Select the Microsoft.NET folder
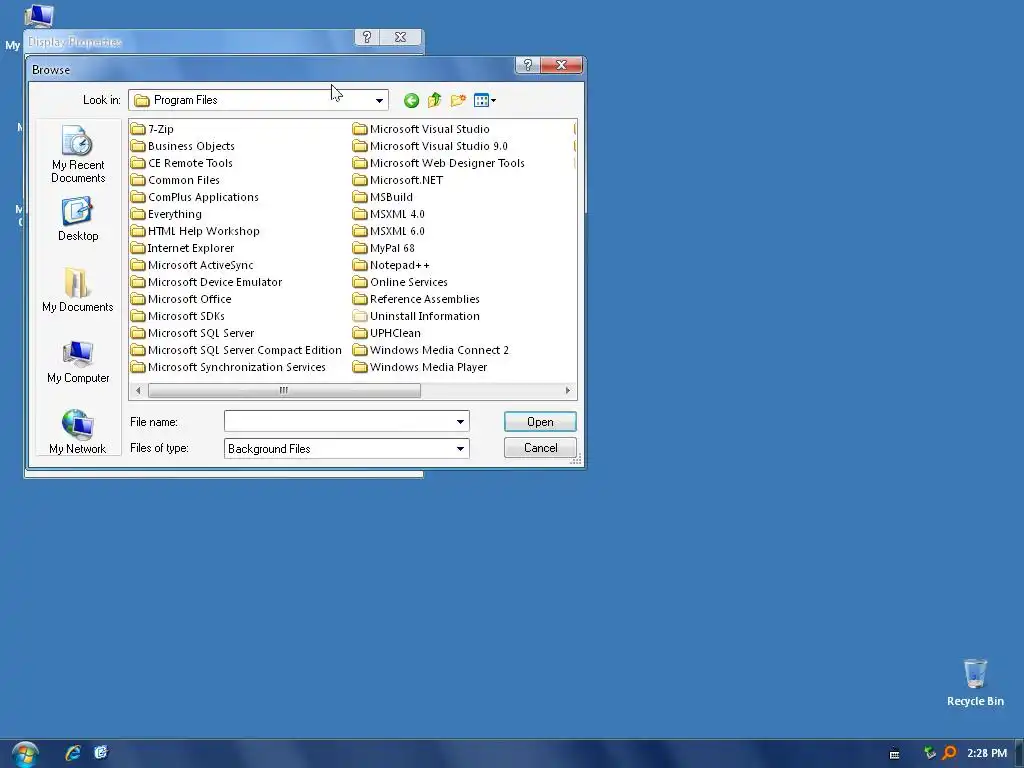Screen dimensions: 1024x768 (x=398, y=180)
